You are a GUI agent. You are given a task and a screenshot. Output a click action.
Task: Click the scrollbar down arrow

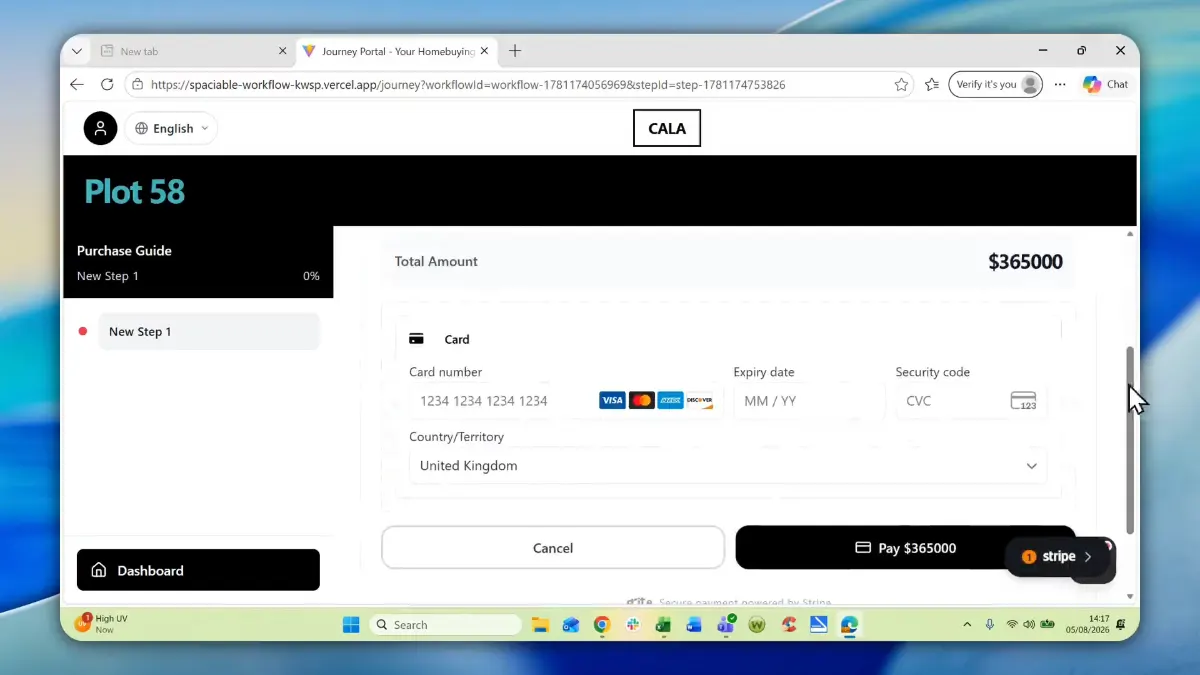pos(1130,597)
